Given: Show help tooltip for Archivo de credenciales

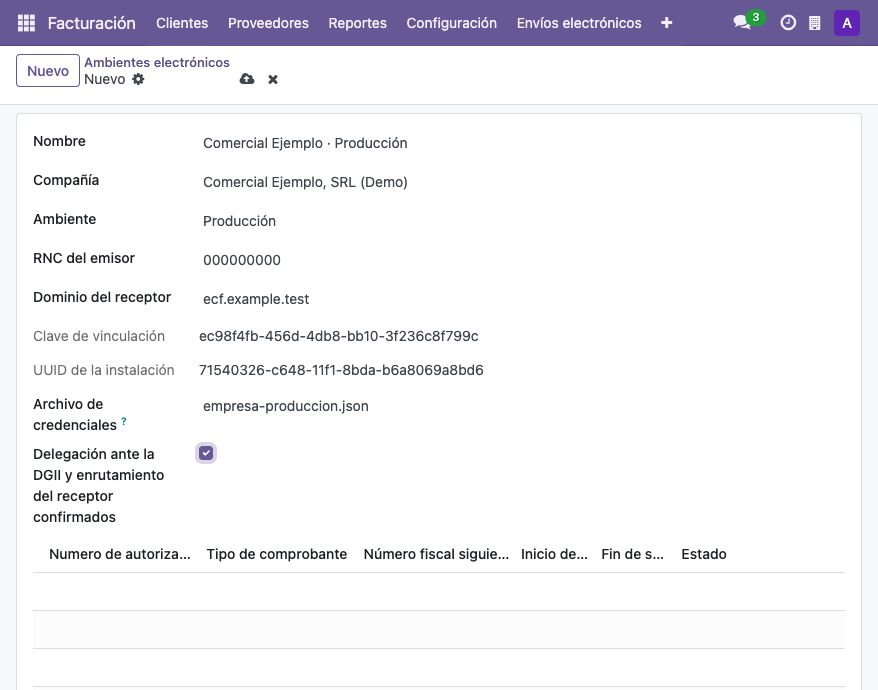Looking at the screenshot, I should pos(124,421).
